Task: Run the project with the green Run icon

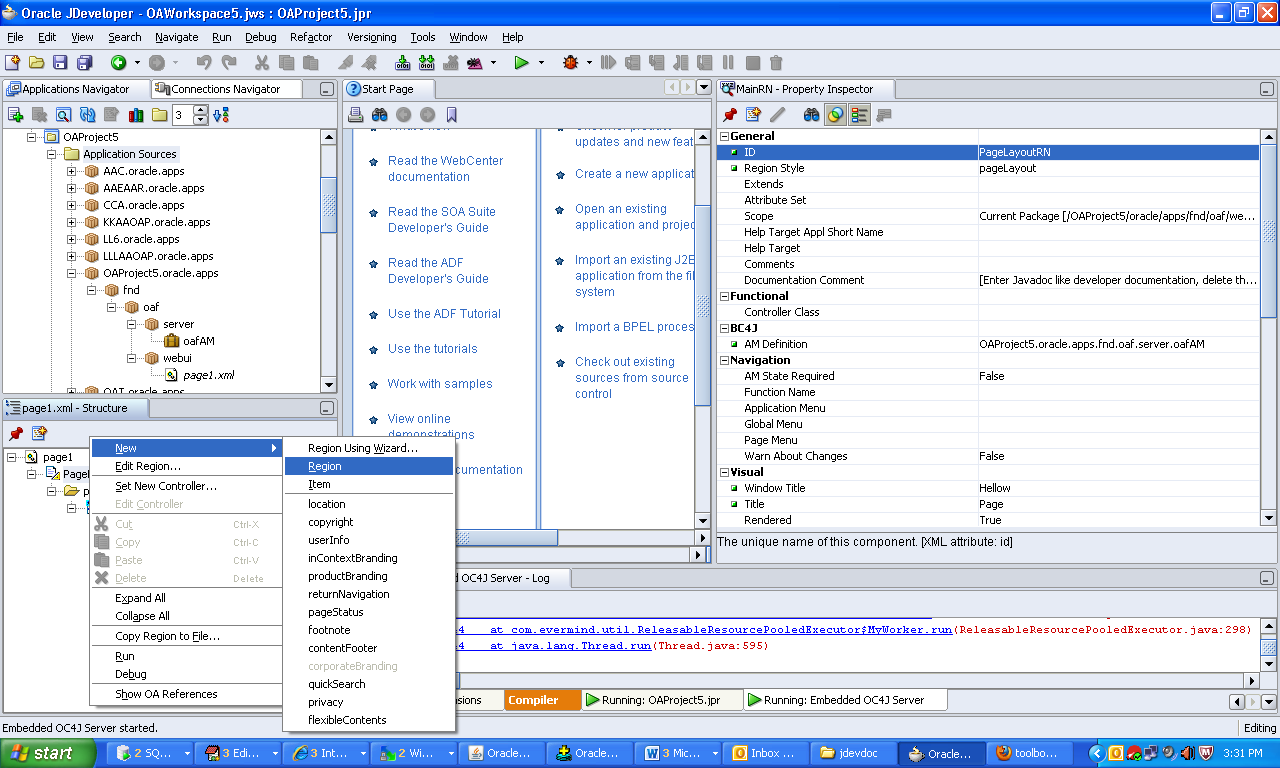Action: click(x=520, y=61)
